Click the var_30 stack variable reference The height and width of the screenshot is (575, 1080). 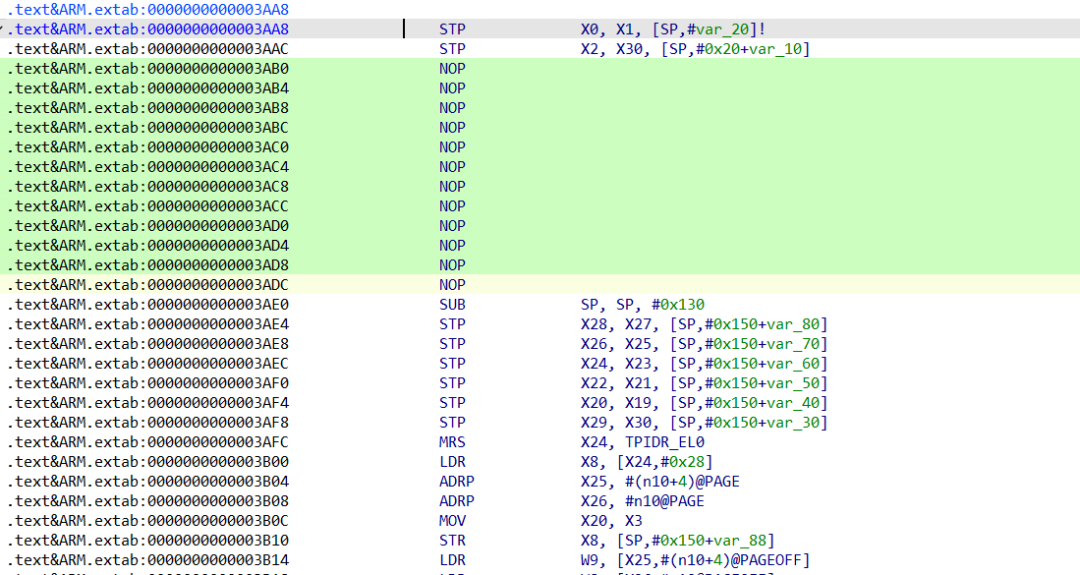(792, 422)
